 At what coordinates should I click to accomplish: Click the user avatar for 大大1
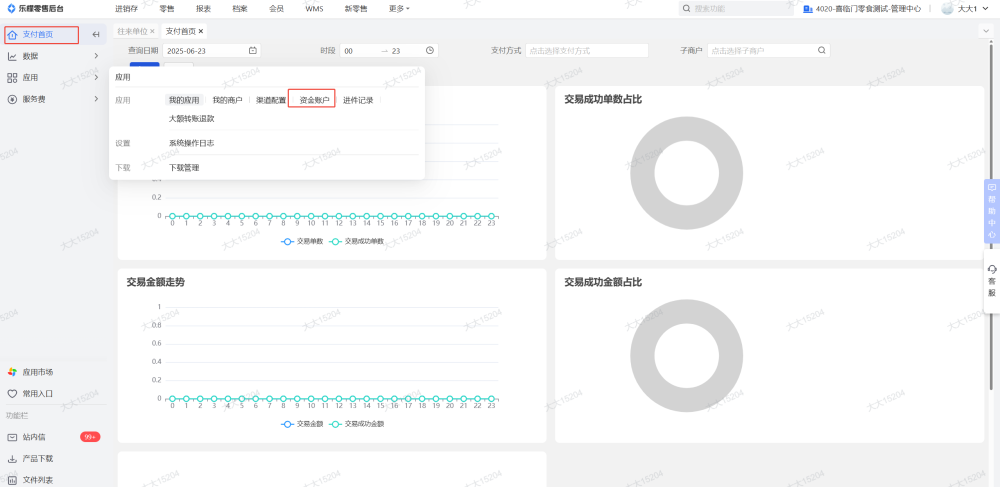point(947,9)
